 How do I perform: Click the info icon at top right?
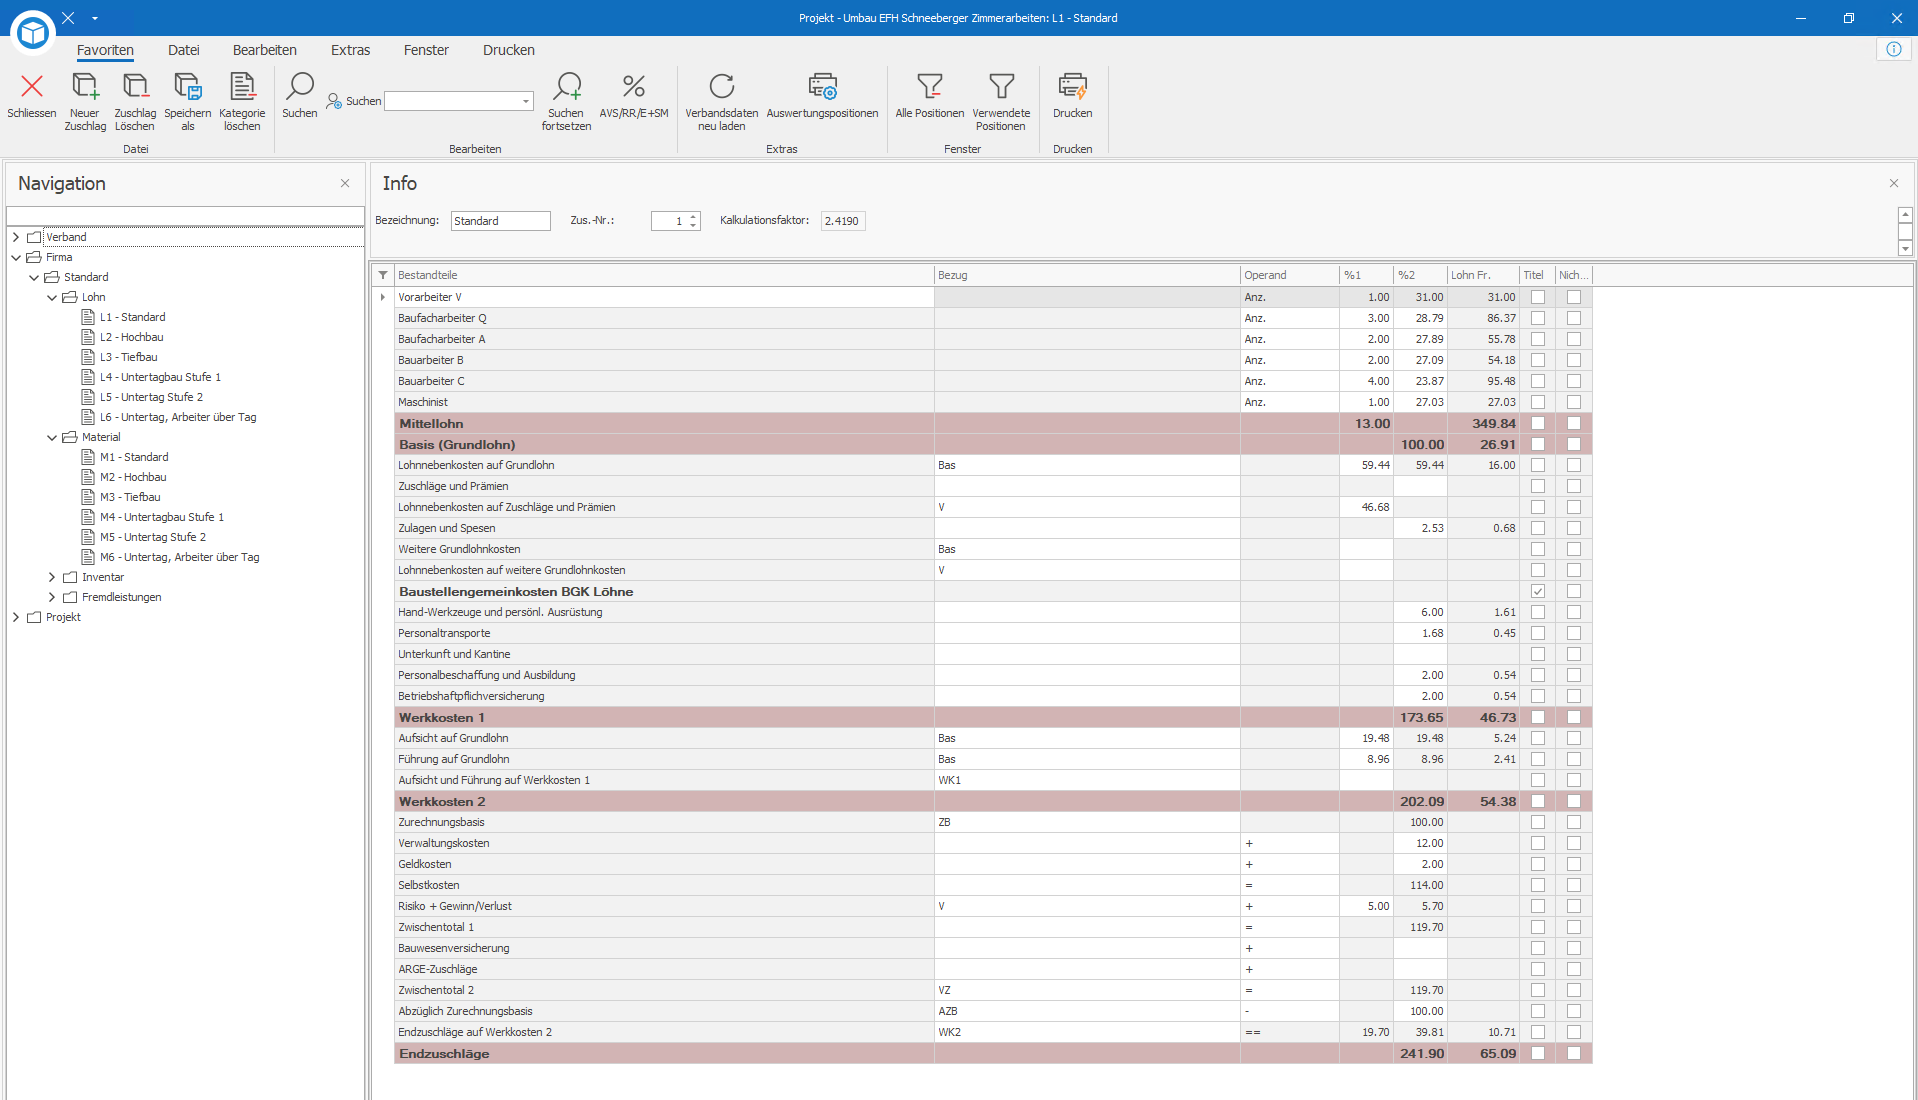click(x=1894, y=49)
